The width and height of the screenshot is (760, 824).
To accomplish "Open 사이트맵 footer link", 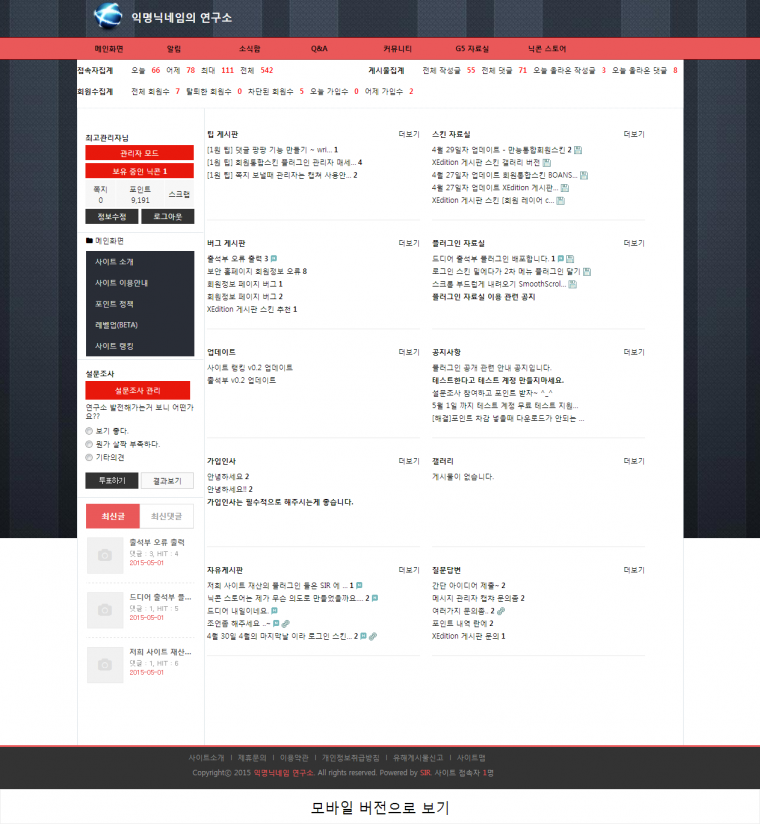I will point(471,758).
